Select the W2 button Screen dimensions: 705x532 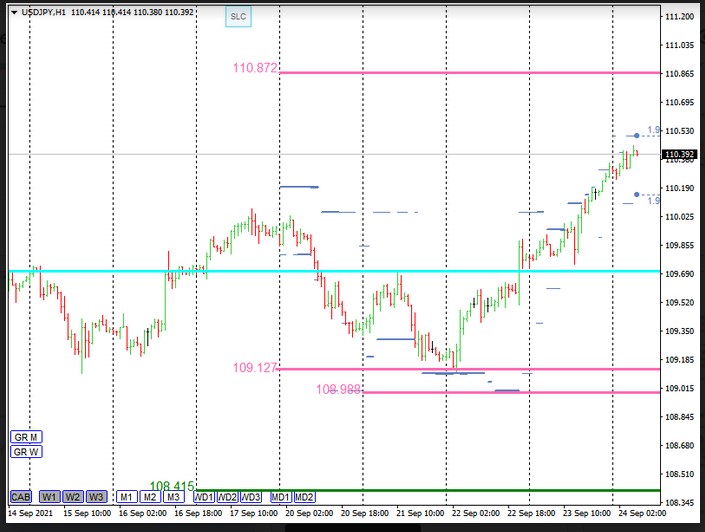point(73,497)
